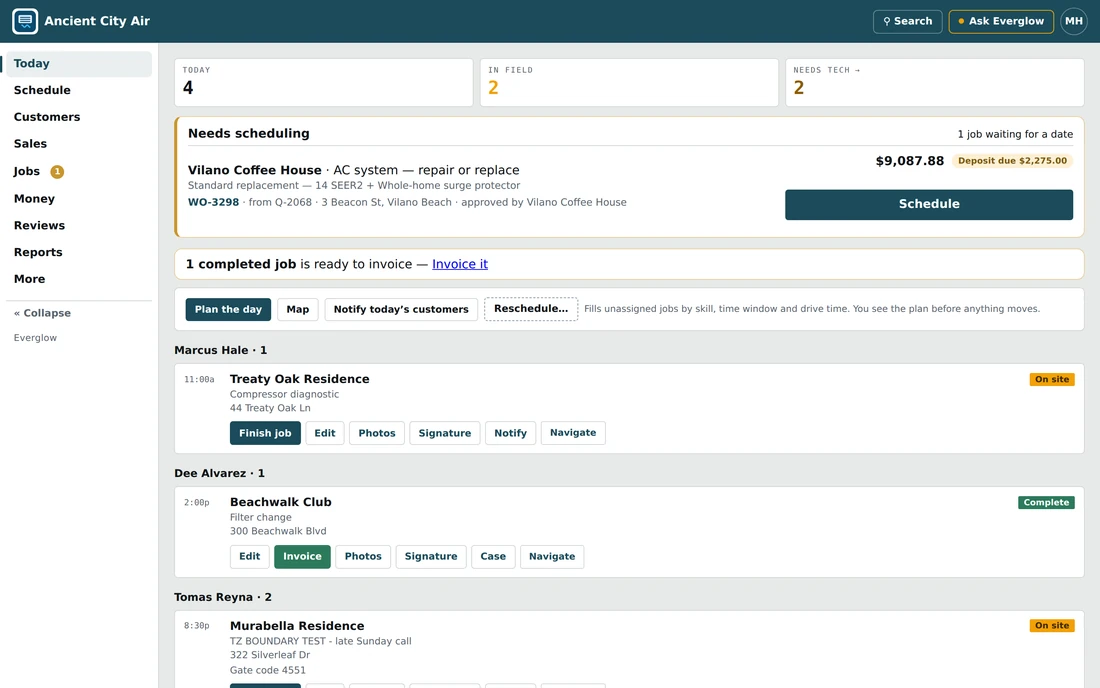The height and width of the screenshot is (688, 1100).
Task: Open Signature for Beachwalk Club
Action: click(431, 556)
